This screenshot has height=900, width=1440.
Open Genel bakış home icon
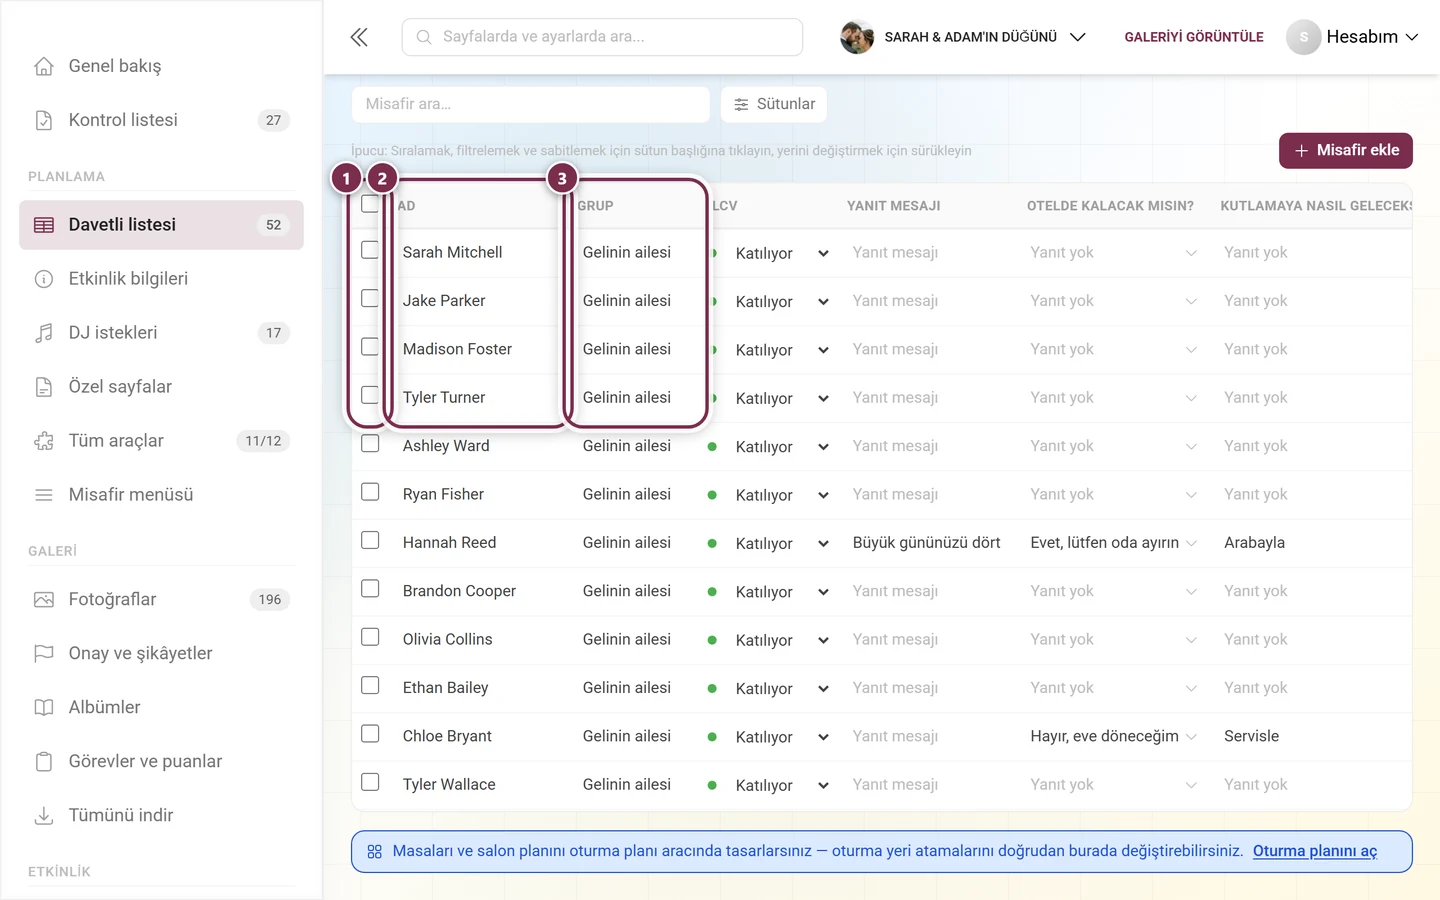coord(44,66)
